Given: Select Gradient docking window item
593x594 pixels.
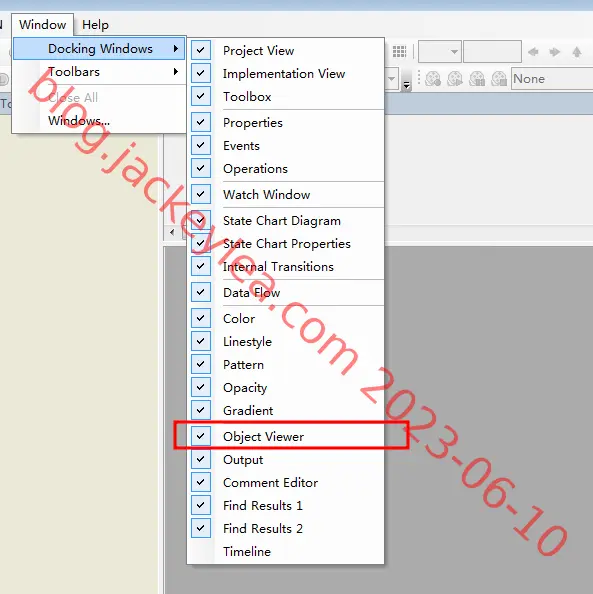Looking at the screenshot, I should click(x=286, y=410).
